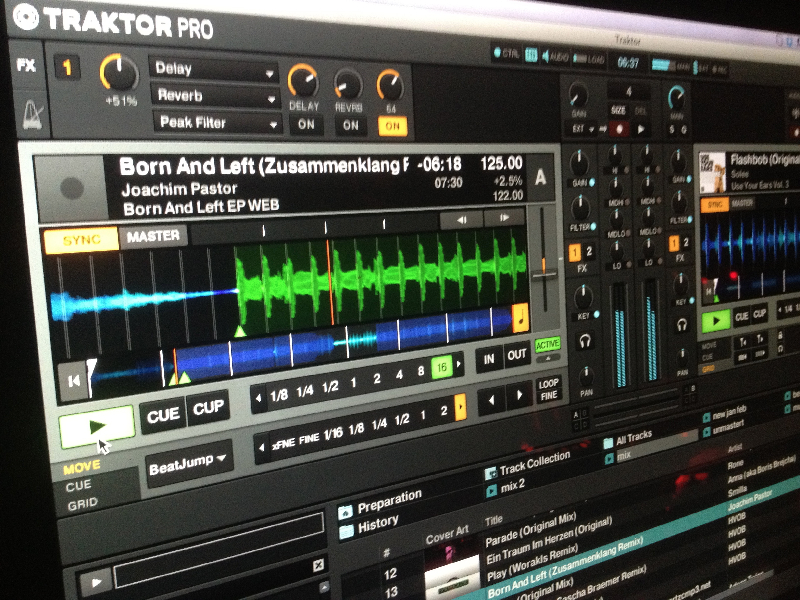Turn on the REVRB effect ON button
Image resolution: width=800 pixels, height=600 pixels.
351,126
